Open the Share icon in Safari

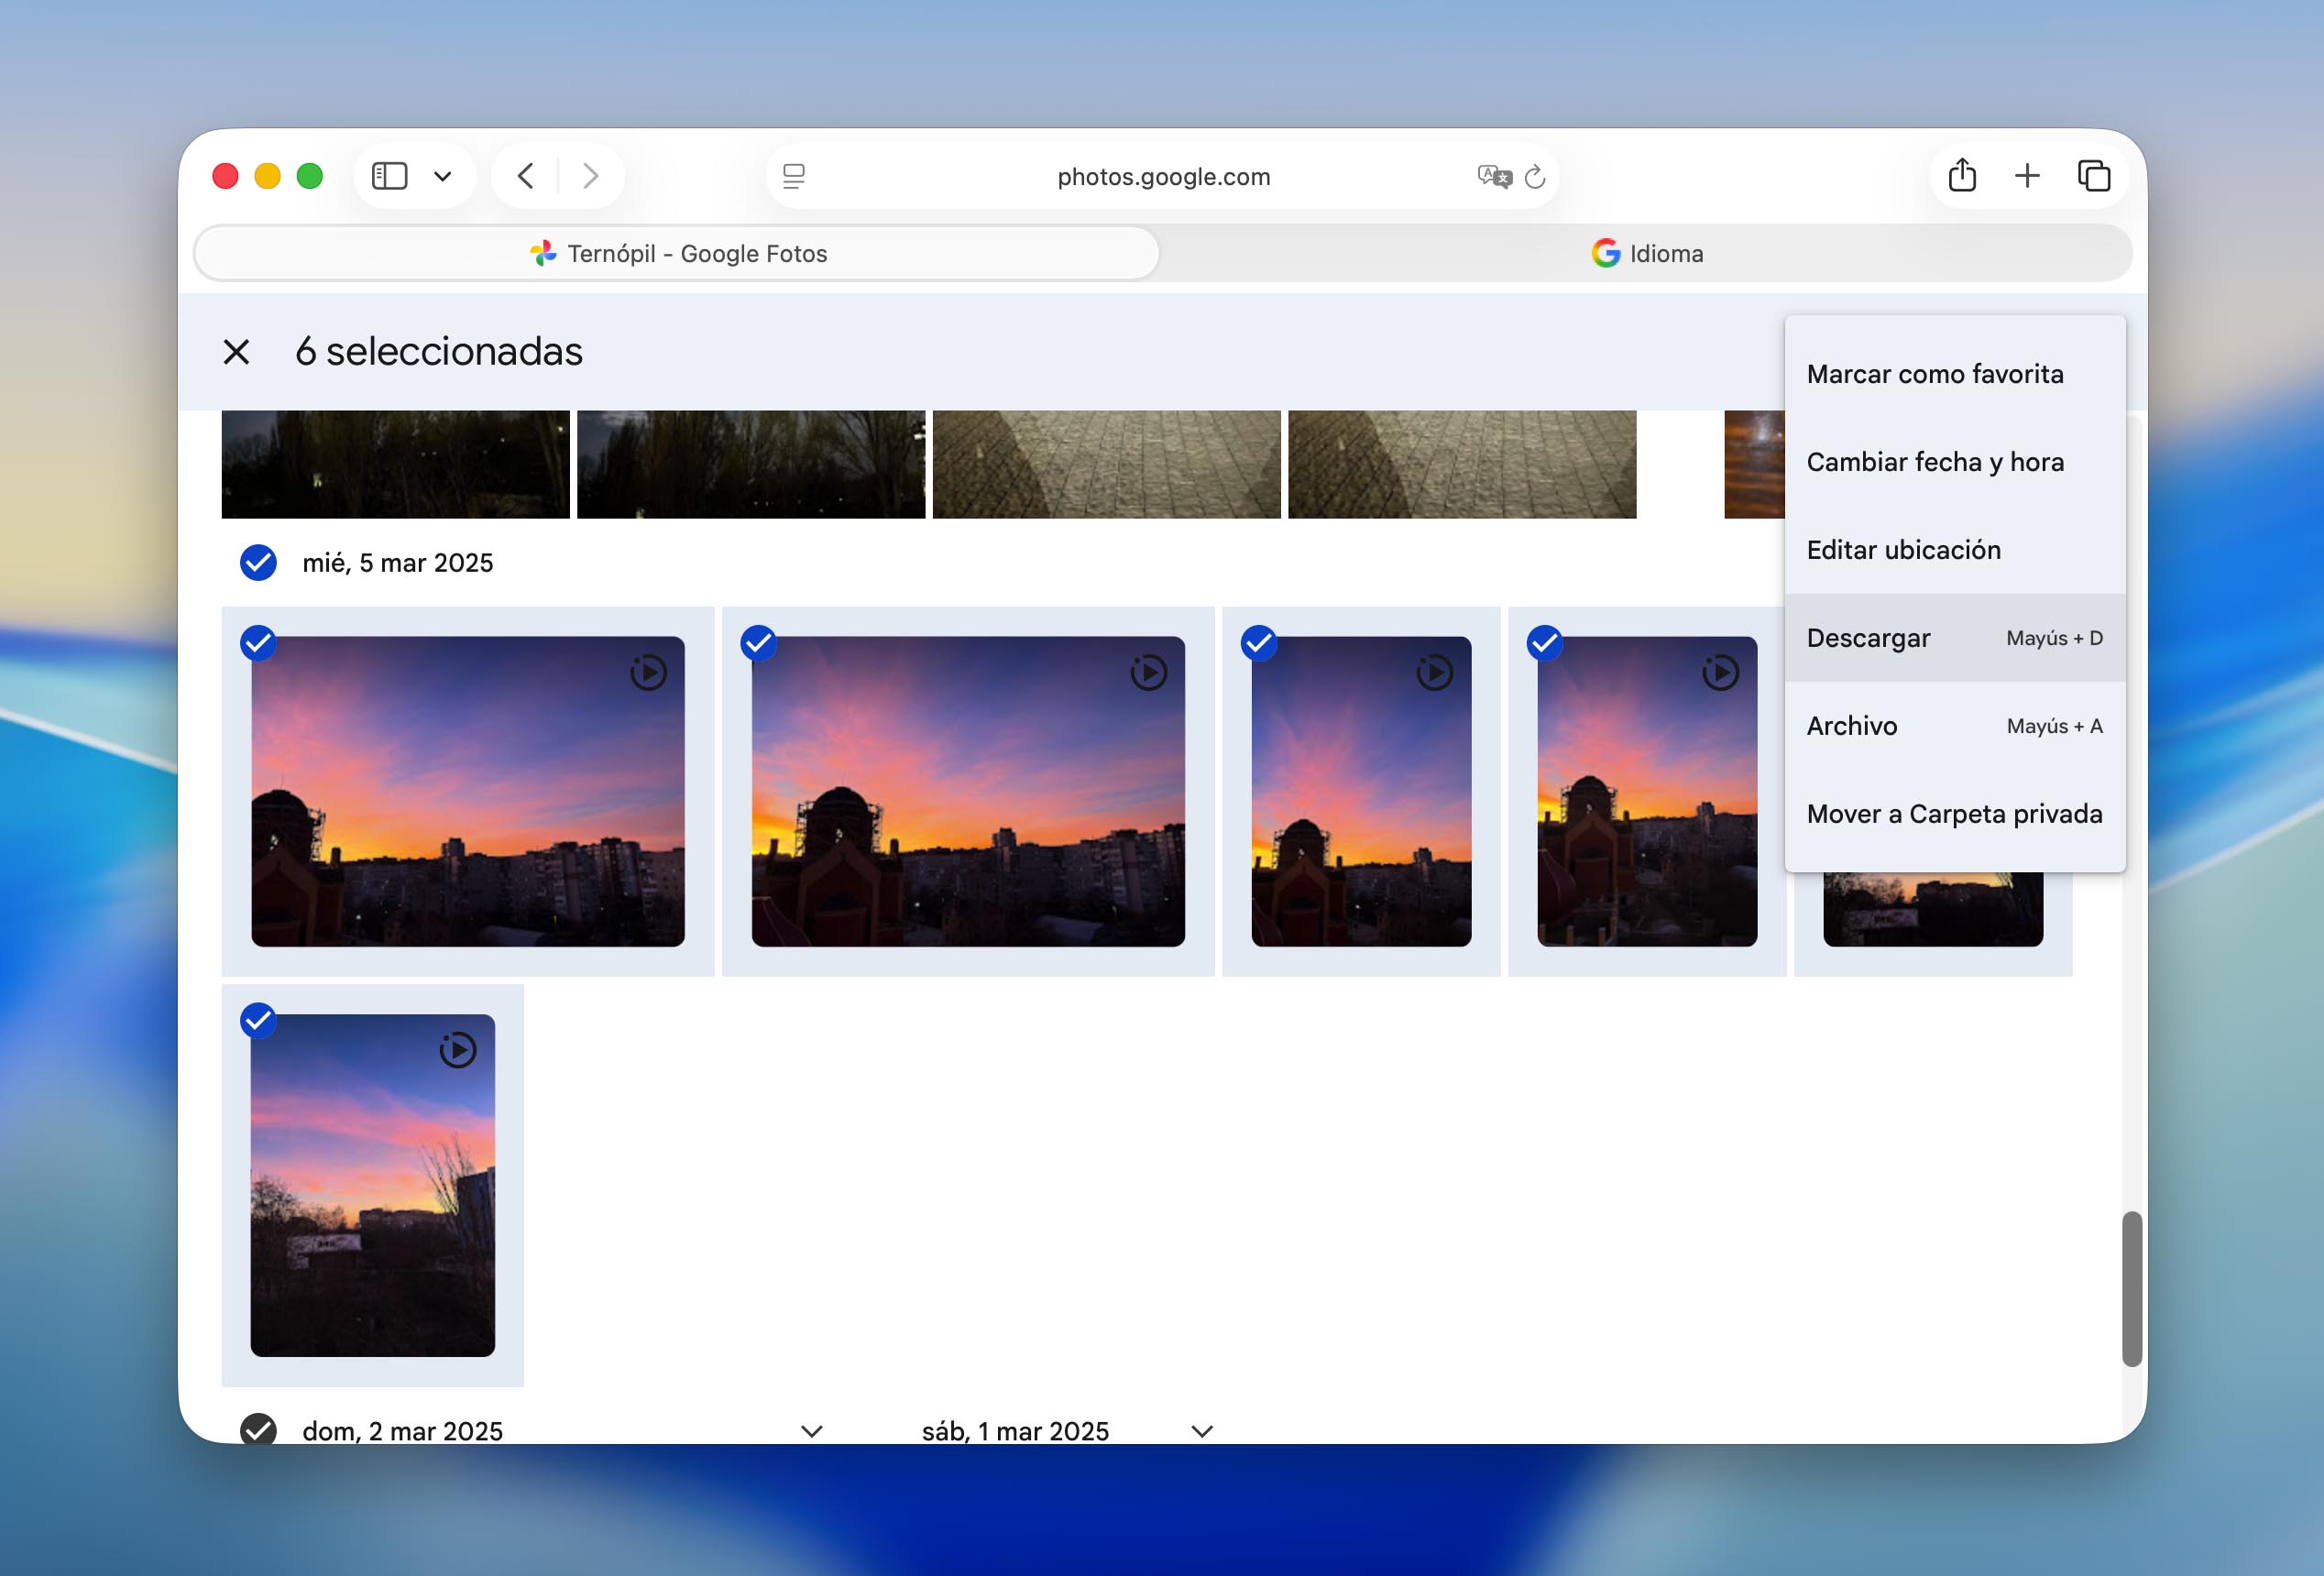1962,175
